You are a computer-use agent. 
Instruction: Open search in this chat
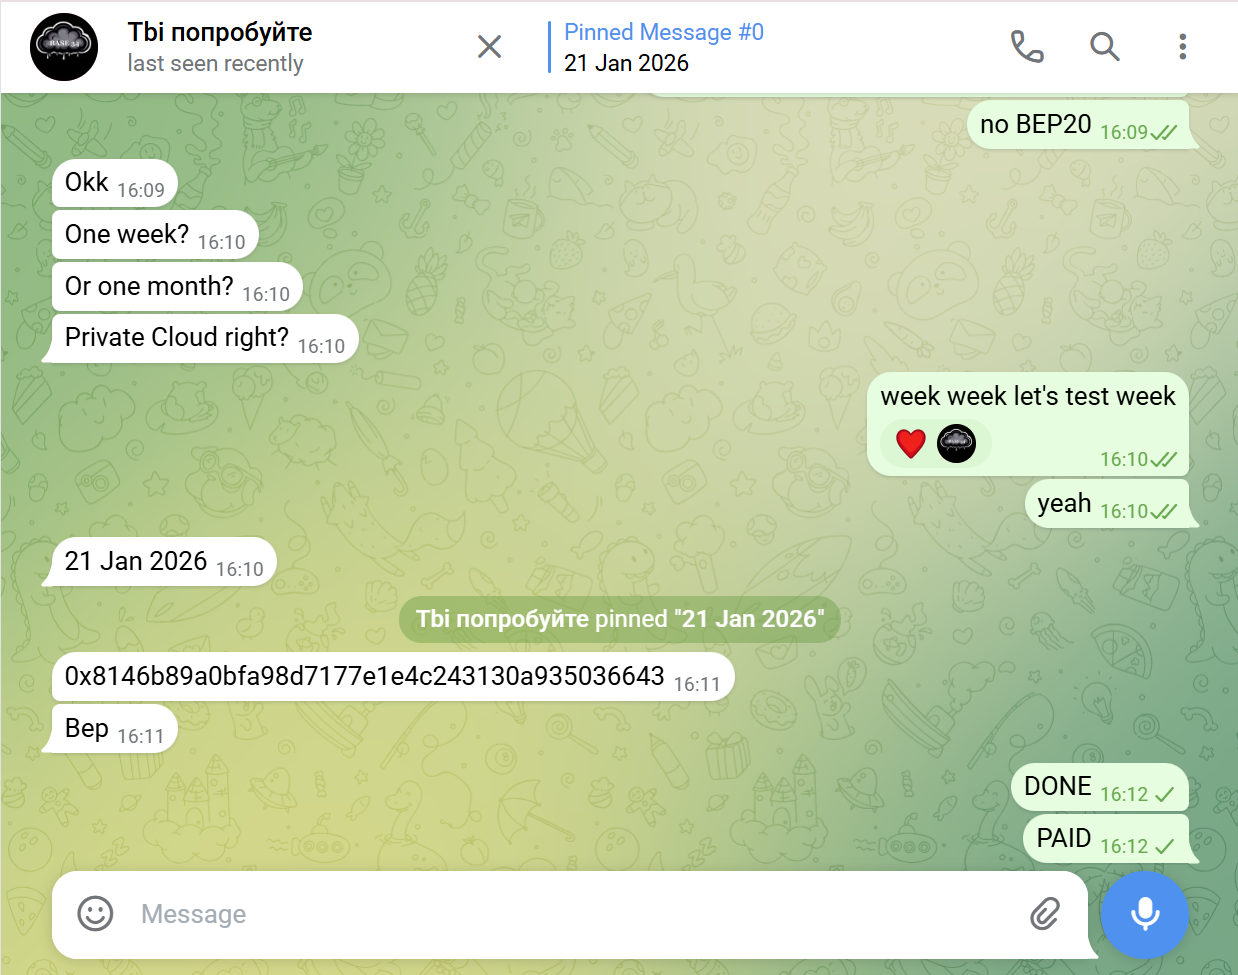pyautogui.click(x=1104, y=46)
